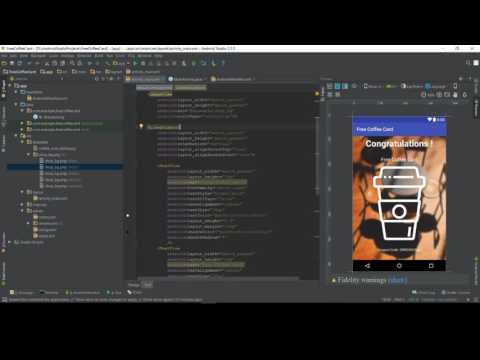Click the Congratulations heading in preview
This screenshot has height=360, width=480.
pyautogui.click(x=399, y=144)
